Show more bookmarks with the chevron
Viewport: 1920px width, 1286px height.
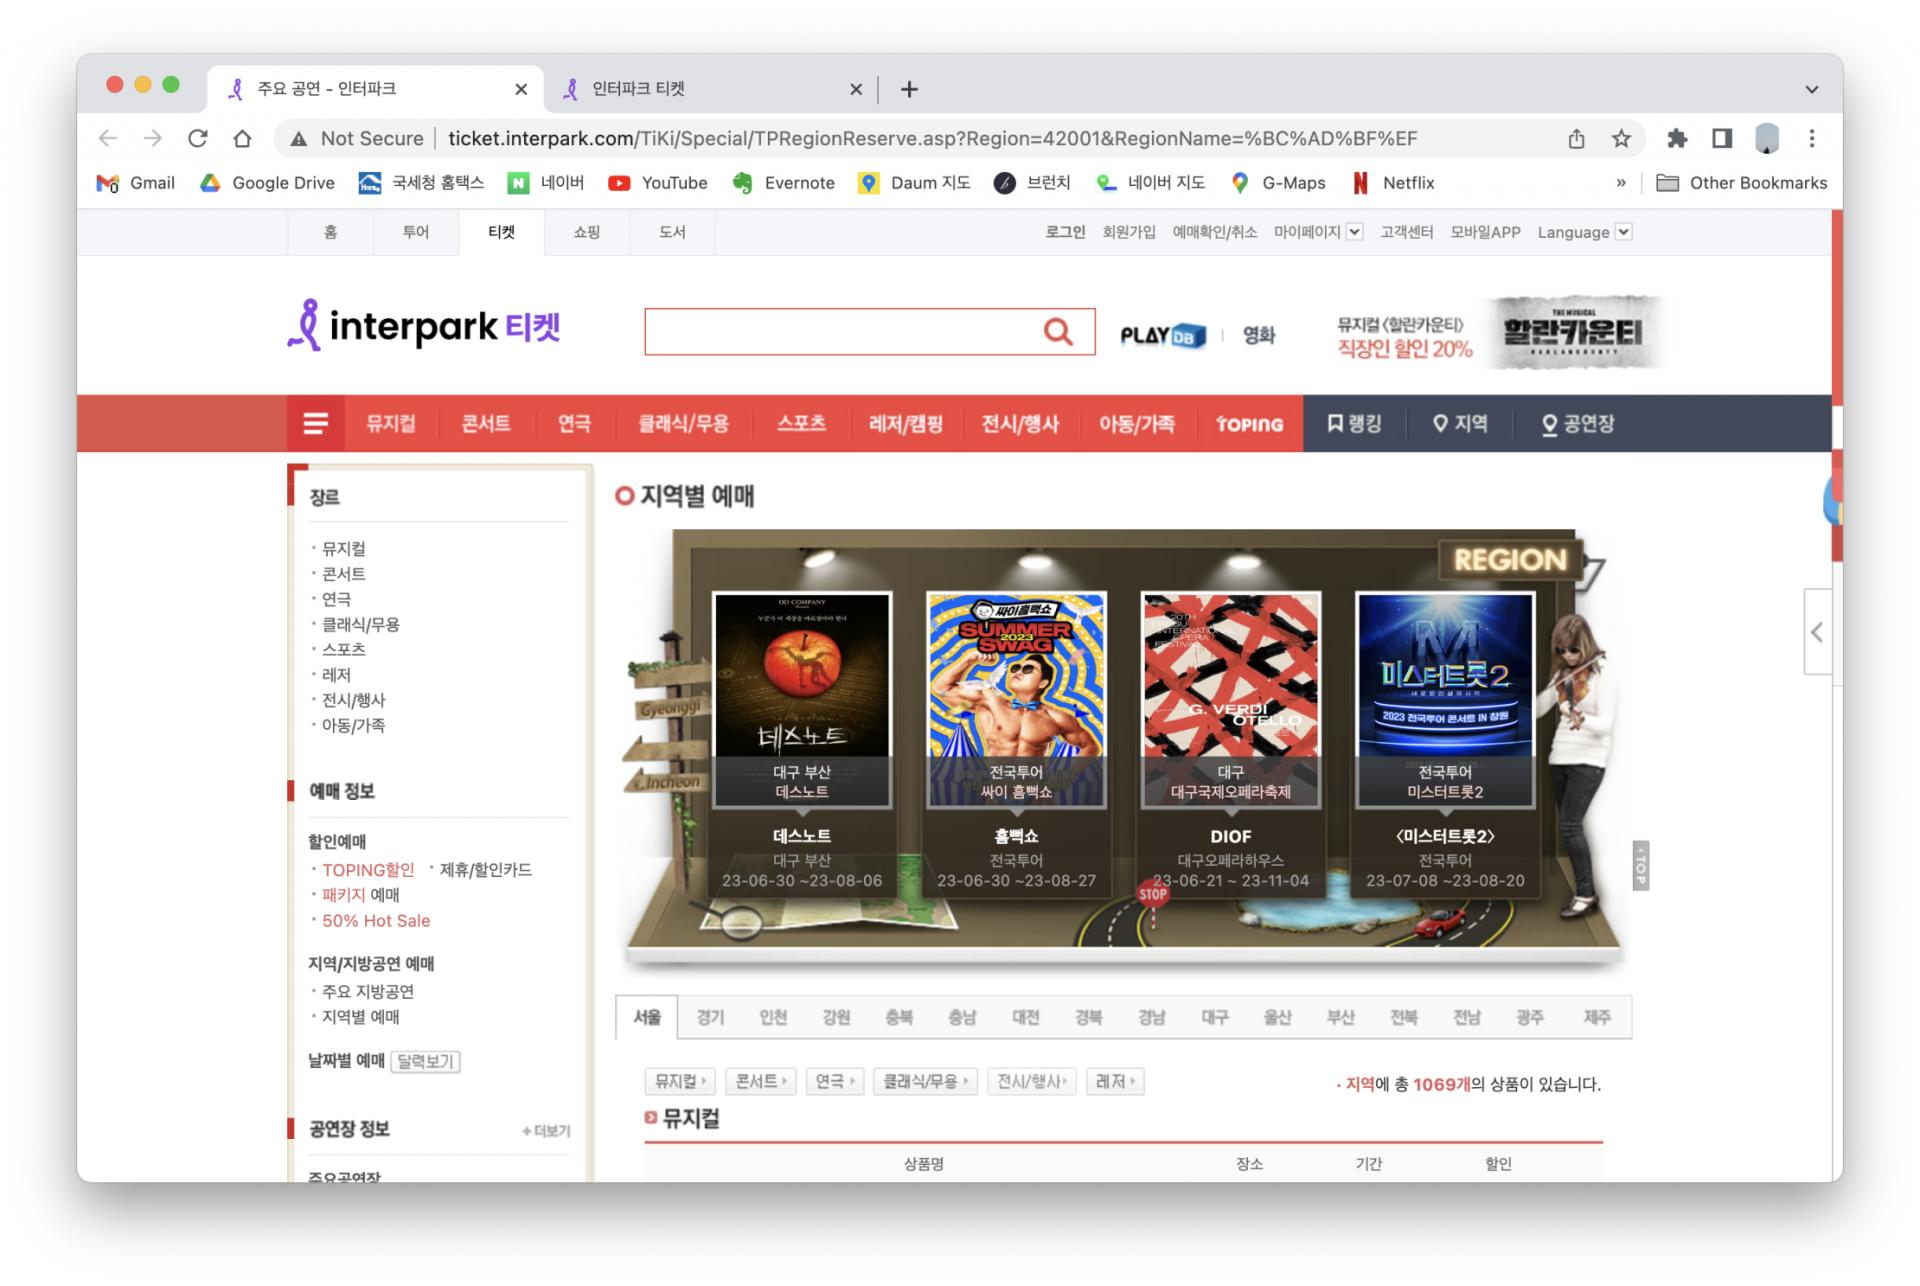pos(1620,183)
